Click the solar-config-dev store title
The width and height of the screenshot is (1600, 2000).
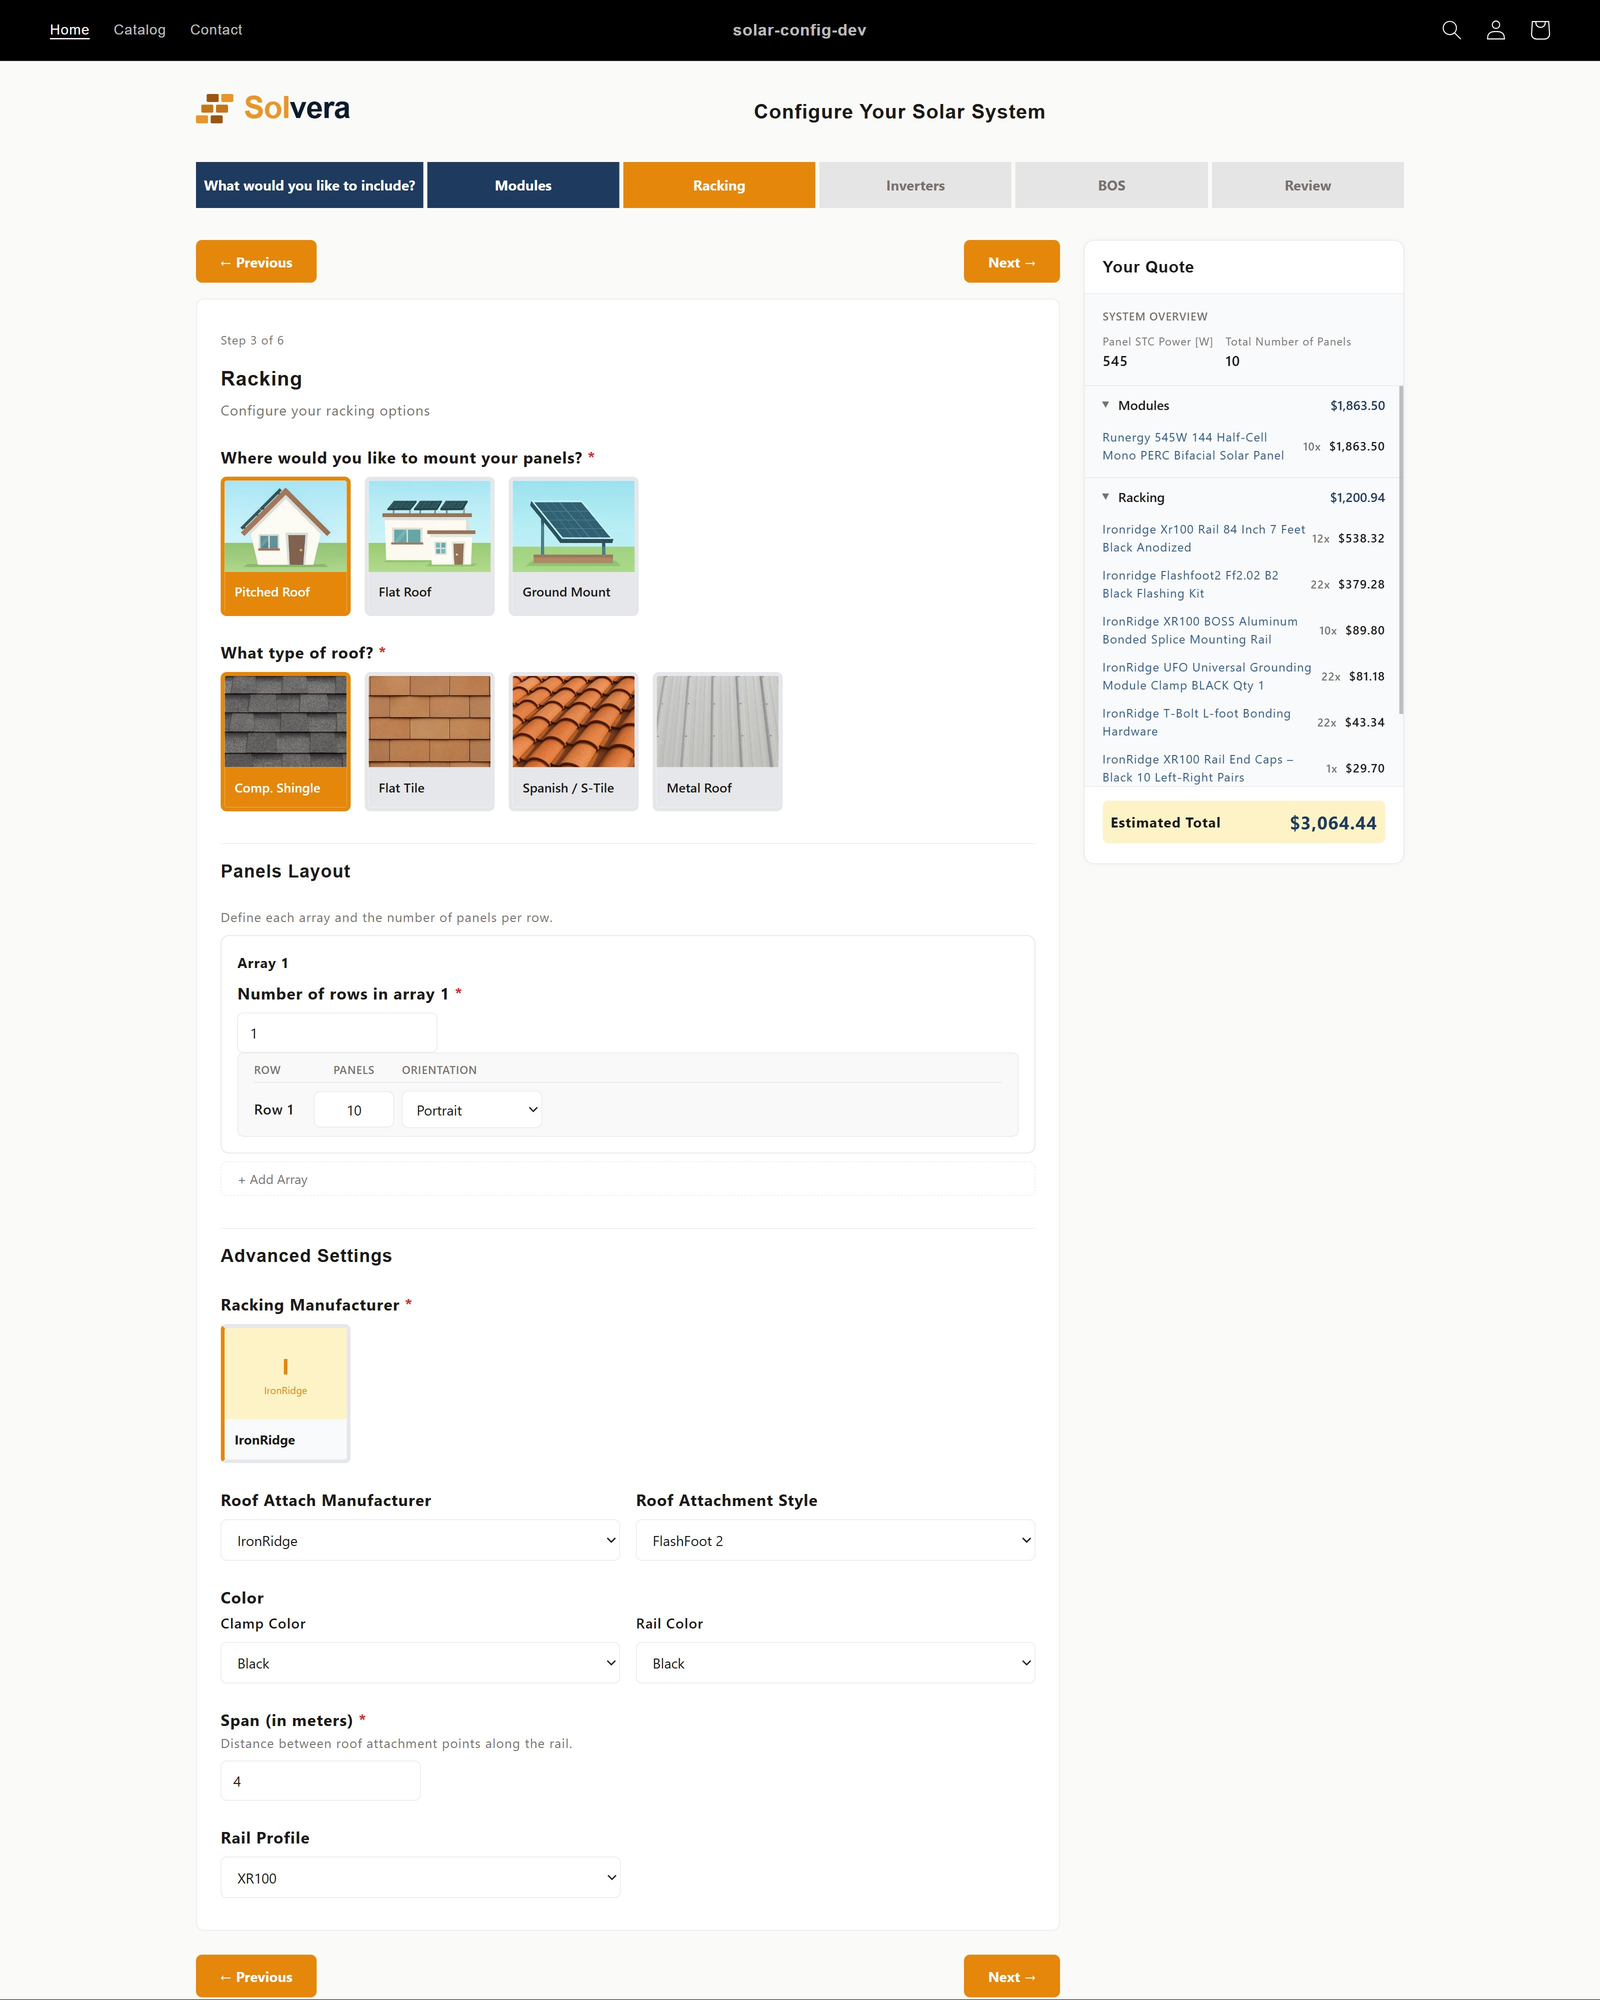800,30
